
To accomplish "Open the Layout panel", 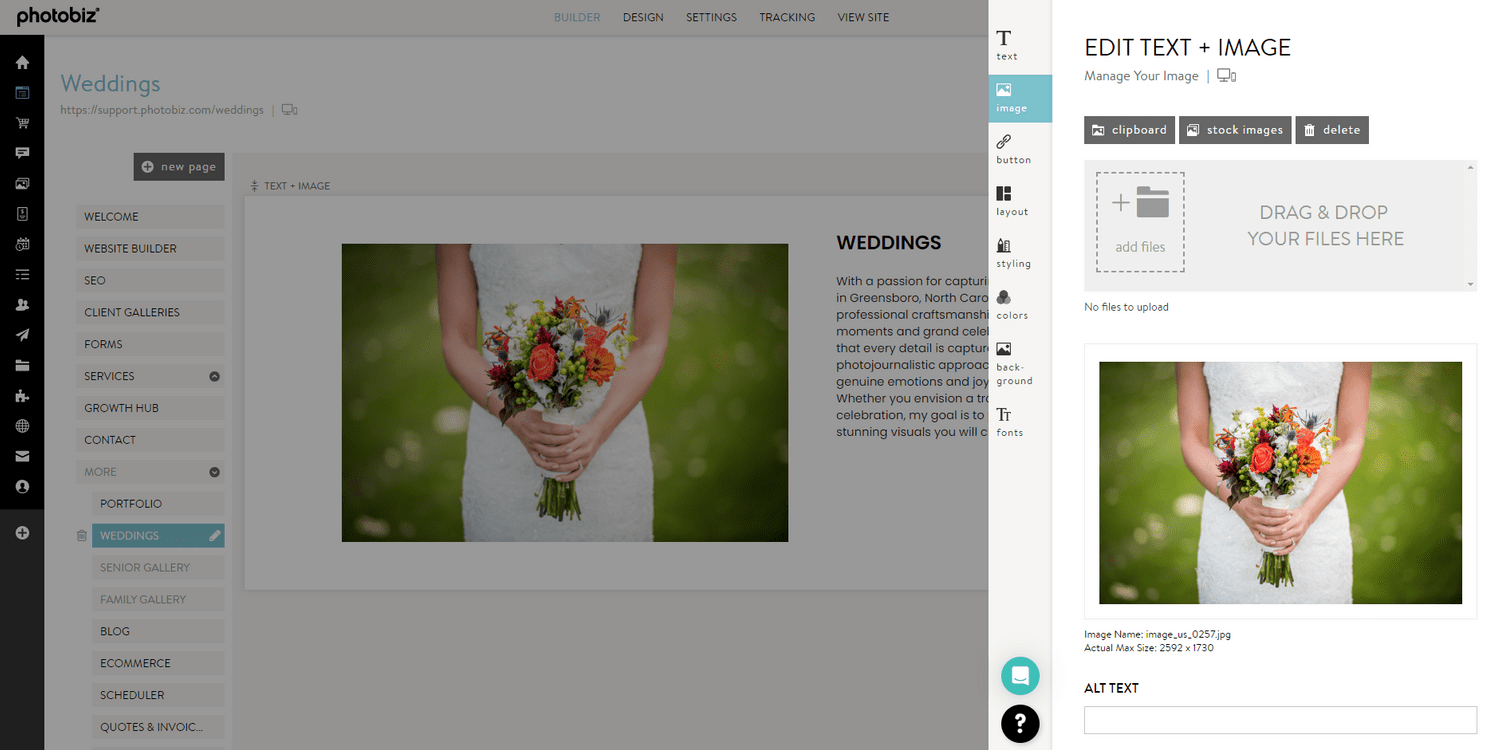I will (x=1011, y=202).
